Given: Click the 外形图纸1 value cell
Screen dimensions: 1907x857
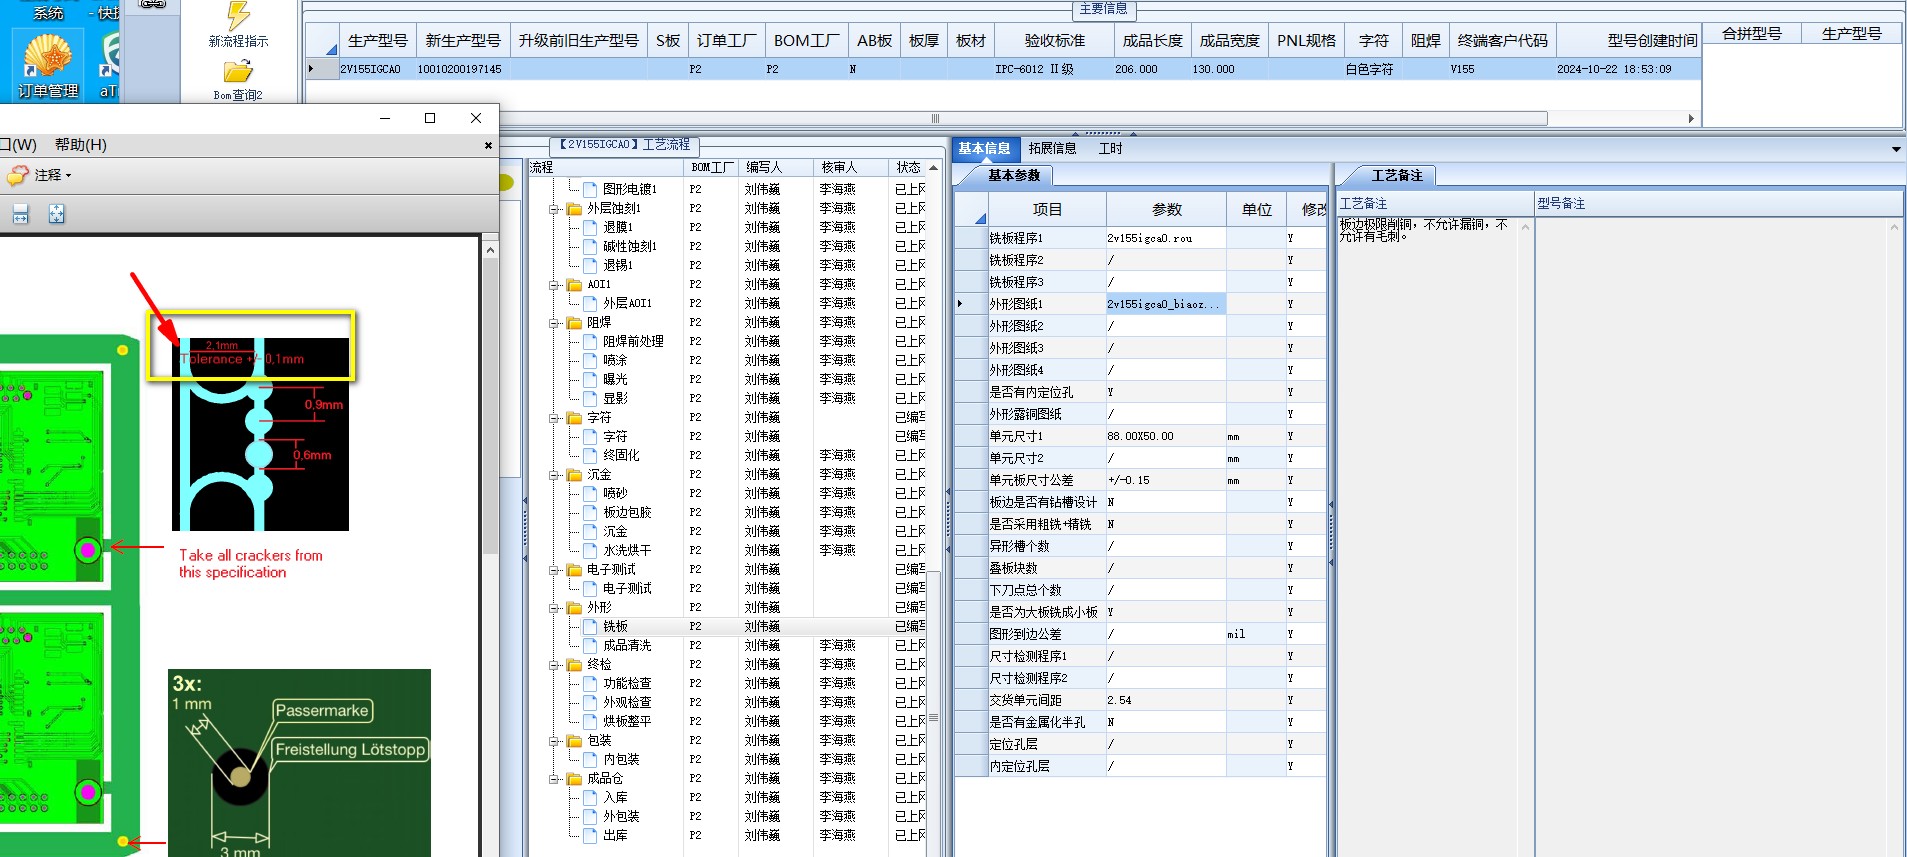Looking at the screenshot, I should (1166, 304).
